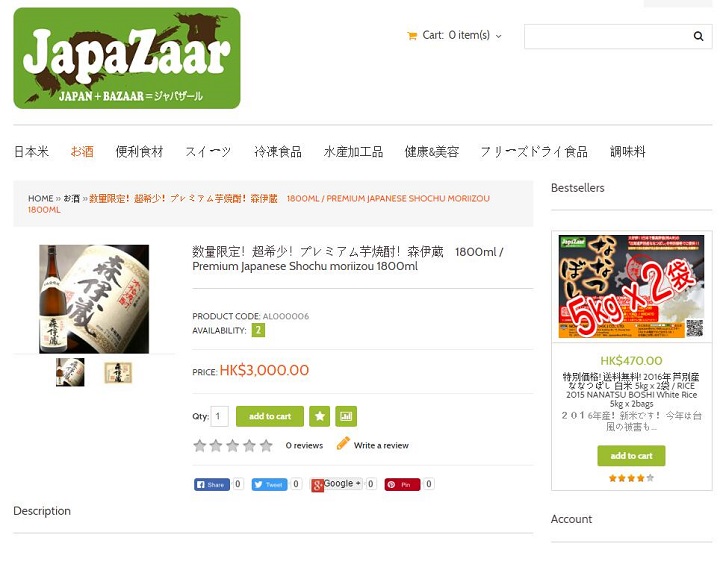Pin product on Pinterest

(402, 484)
